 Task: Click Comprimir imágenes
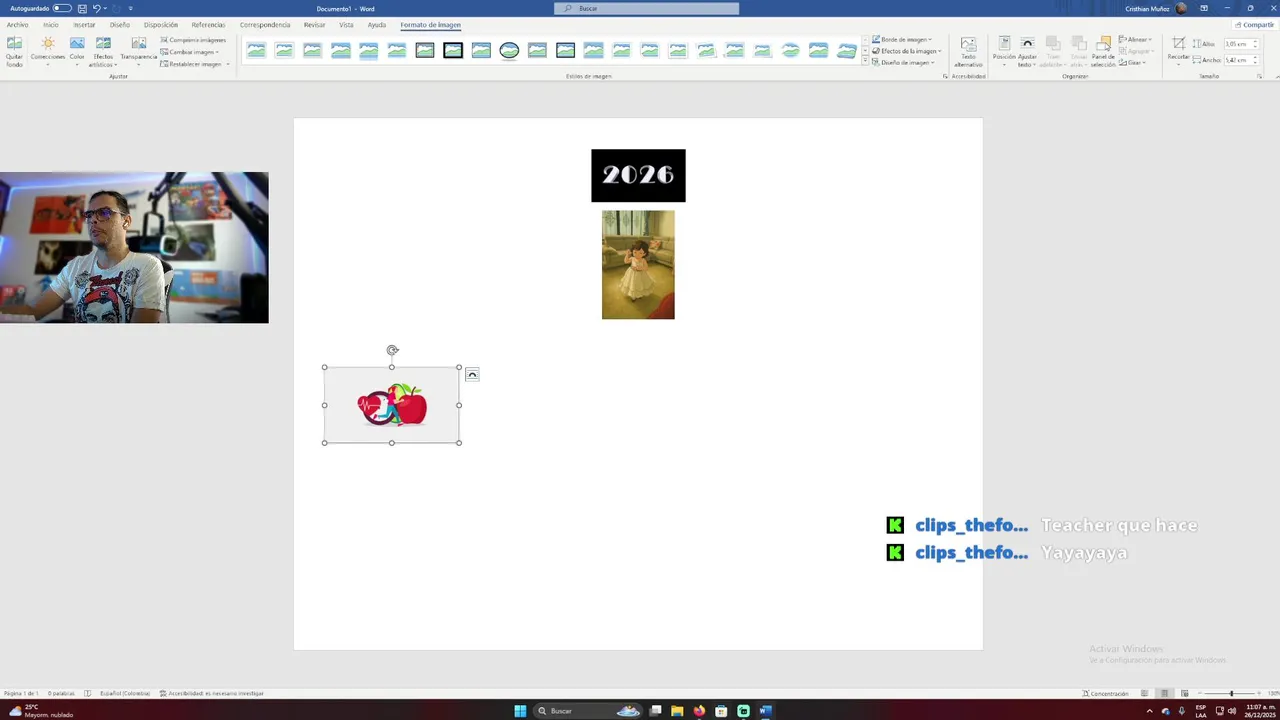193,40
